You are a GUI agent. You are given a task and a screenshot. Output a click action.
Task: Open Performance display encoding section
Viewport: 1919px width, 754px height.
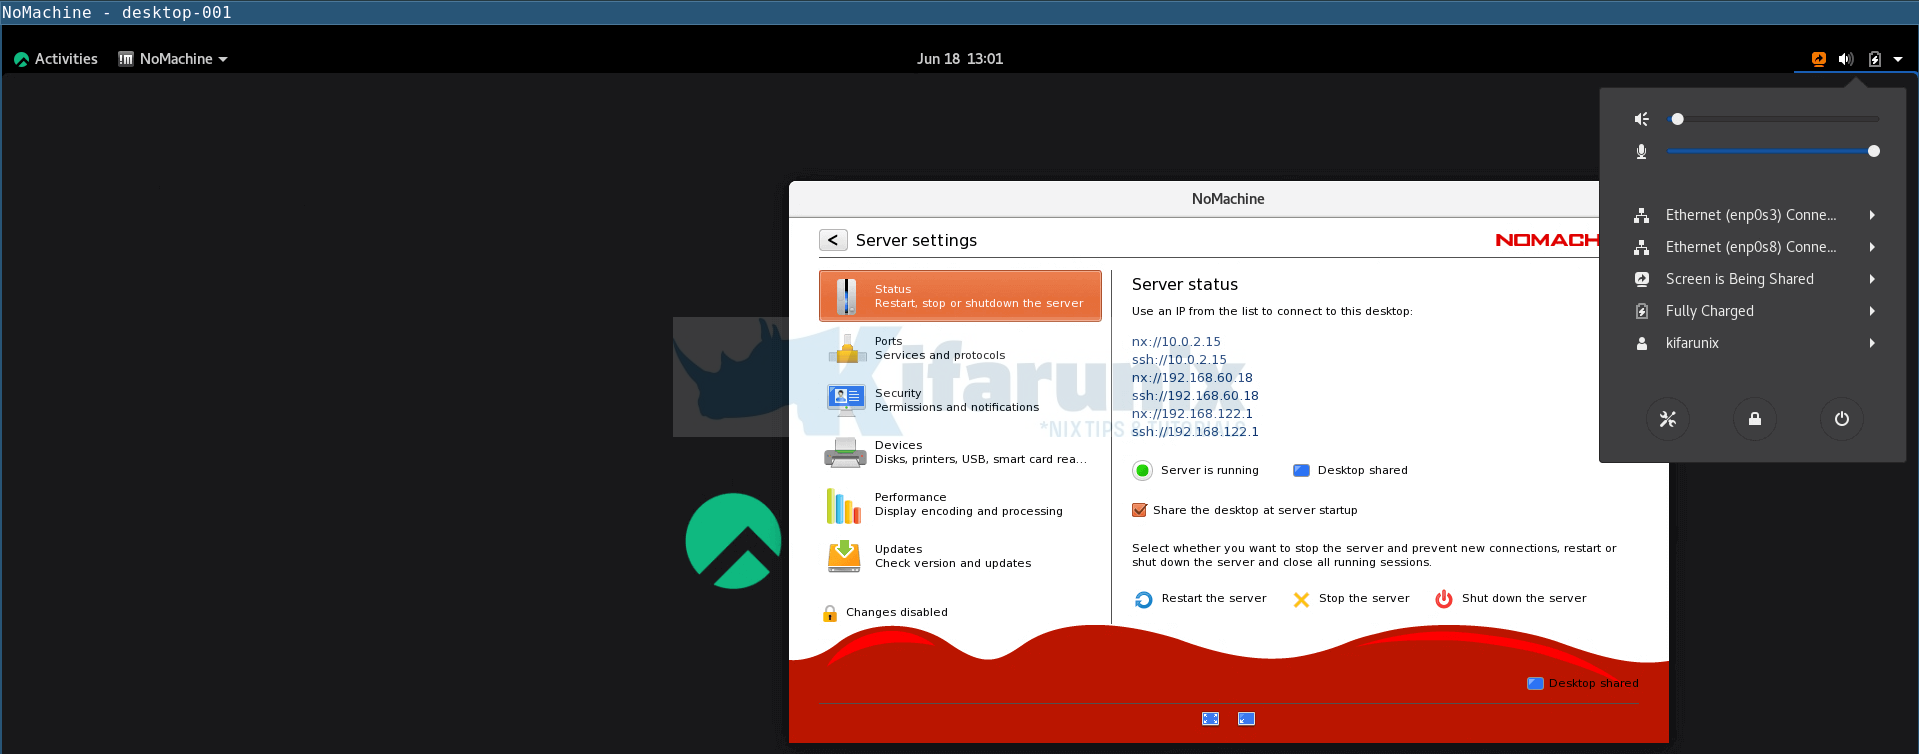coord(960,504)
